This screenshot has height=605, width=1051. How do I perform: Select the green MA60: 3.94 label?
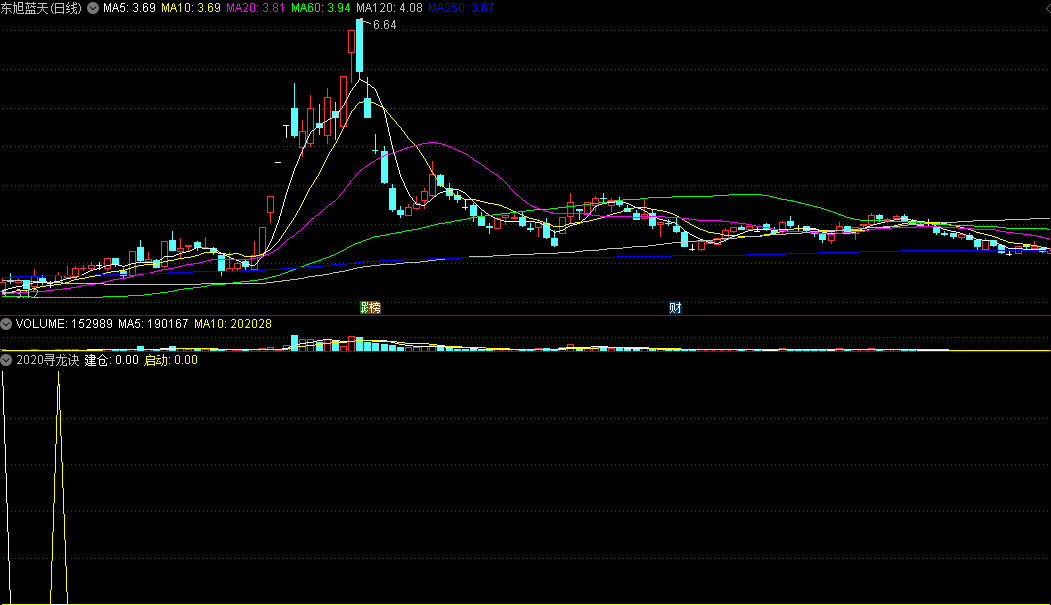pos(321,8)
